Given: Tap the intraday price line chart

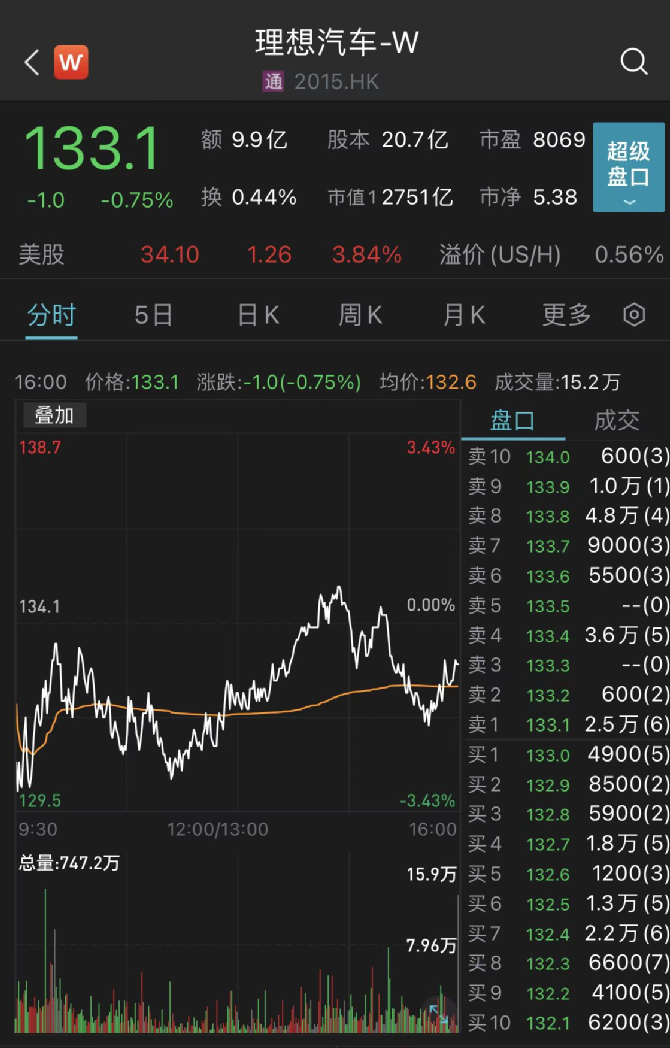Looking at the screenshot, I should point(237,622).
